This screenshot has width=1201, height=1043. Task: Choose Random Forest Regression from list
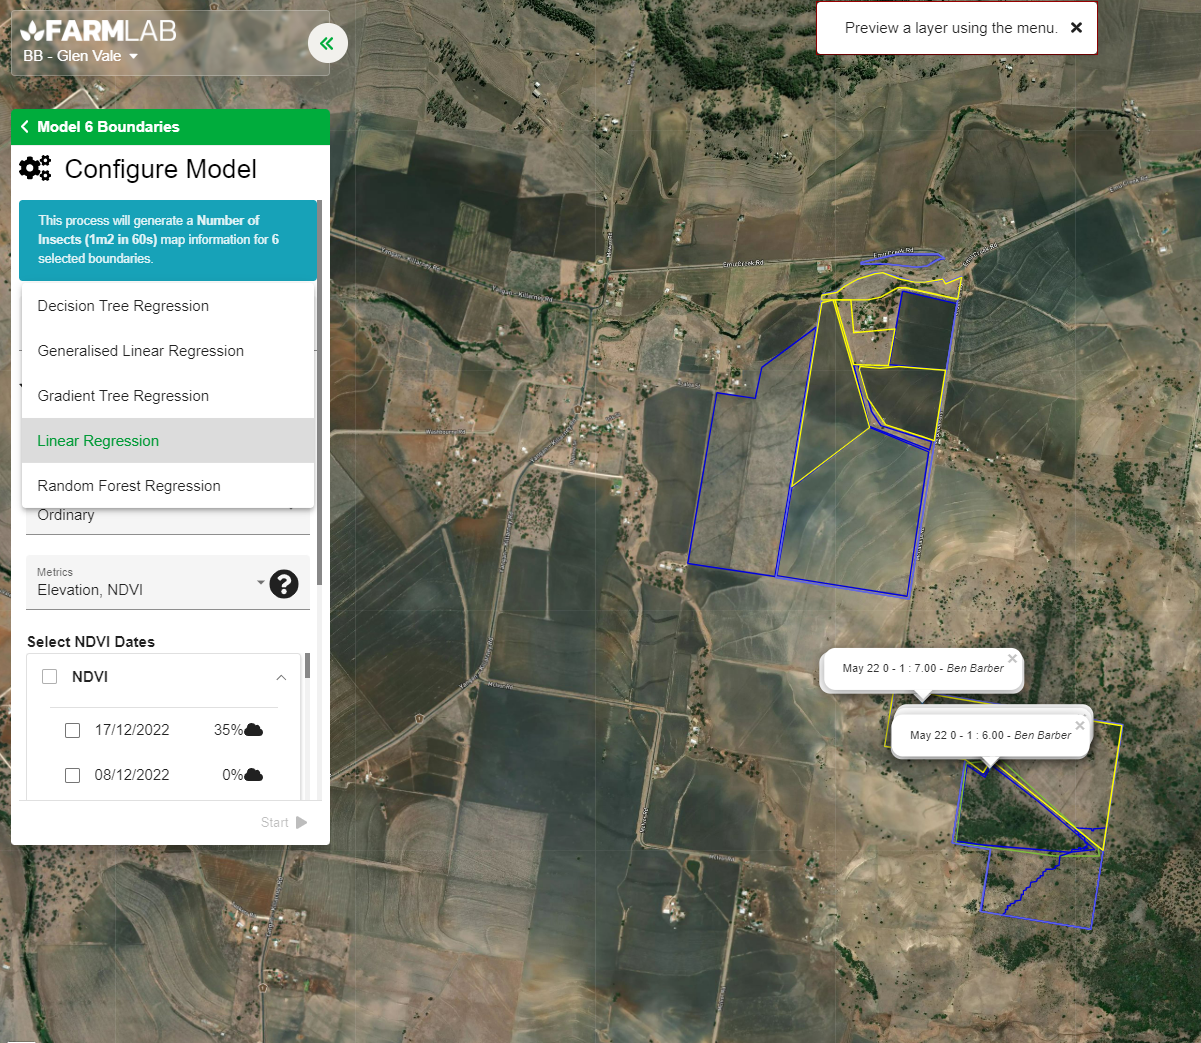[x=129, y=486]
